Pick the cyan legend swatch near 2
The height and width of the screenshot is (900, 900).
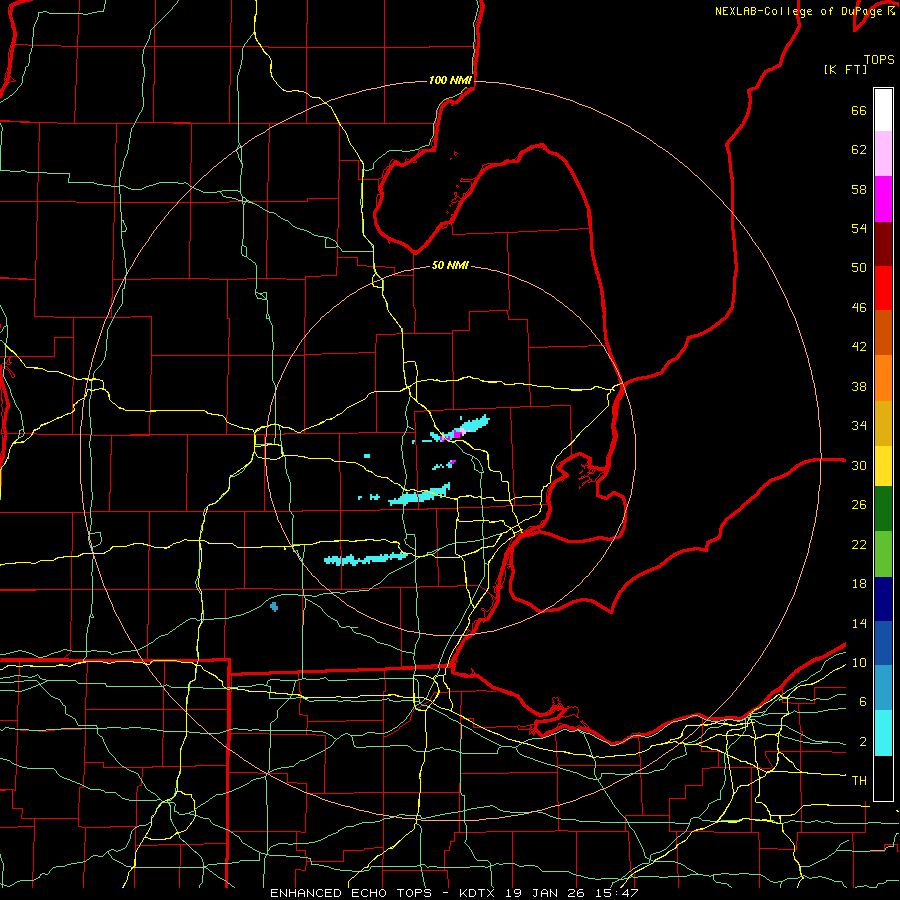[x=883, y=733]
